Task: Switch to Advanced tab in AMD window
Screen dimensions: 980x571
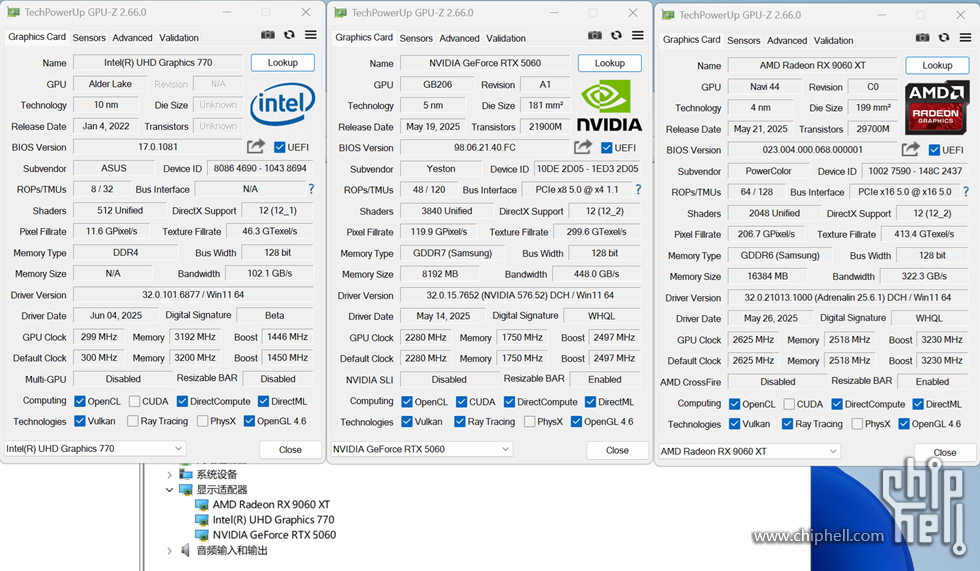Action: coord(787,40)
